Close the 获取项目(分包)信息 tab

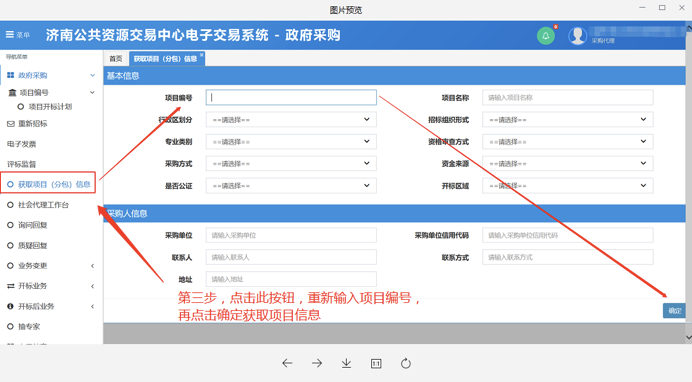pyautogui.click(x=202, y=55)
